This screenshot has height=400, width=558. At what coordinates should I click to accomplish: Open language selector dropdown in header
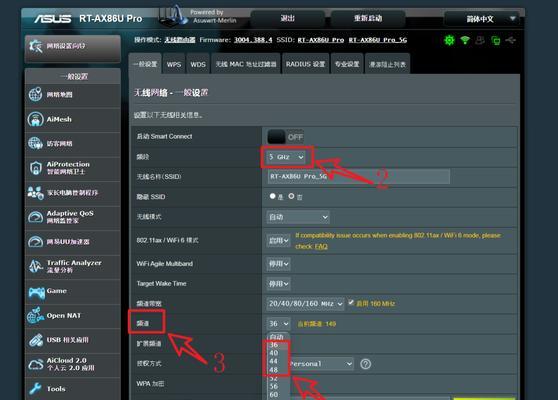483,19
